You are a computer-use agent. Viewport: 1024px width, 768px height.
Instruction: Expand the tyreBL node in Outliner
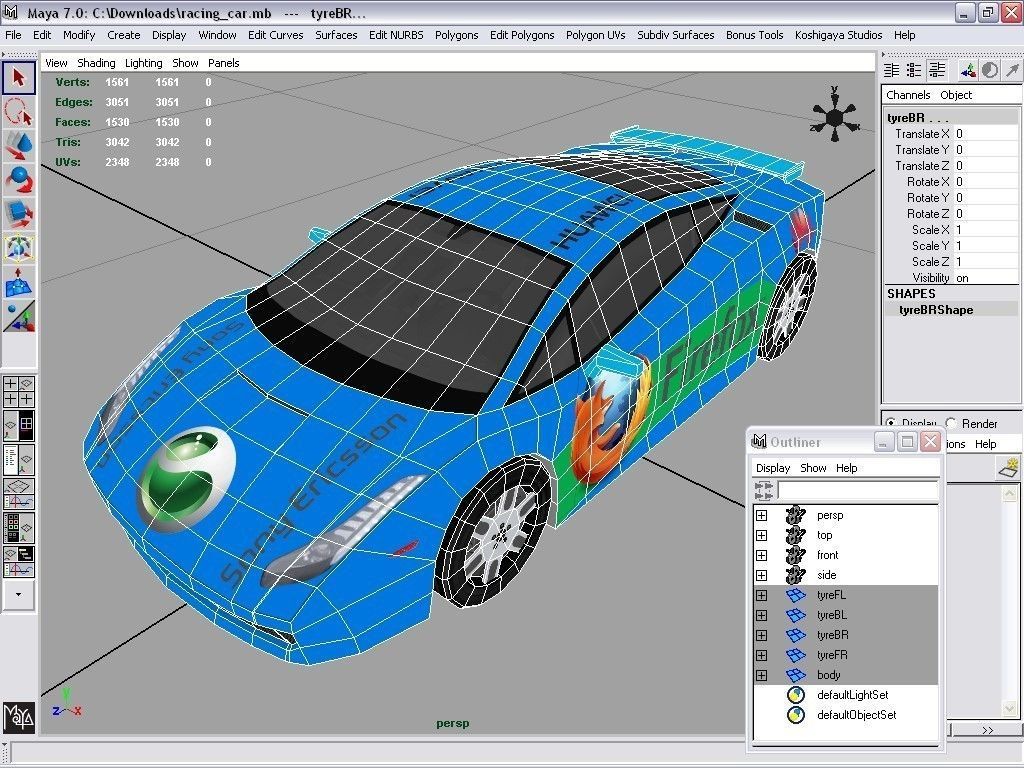click(761, 615)
